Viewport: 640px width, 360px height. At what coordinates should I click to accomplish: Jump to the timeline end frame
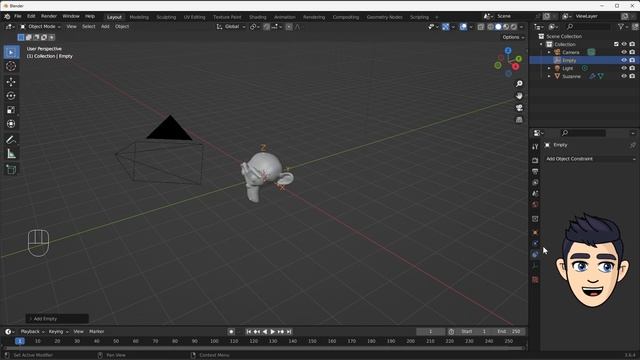289,332
